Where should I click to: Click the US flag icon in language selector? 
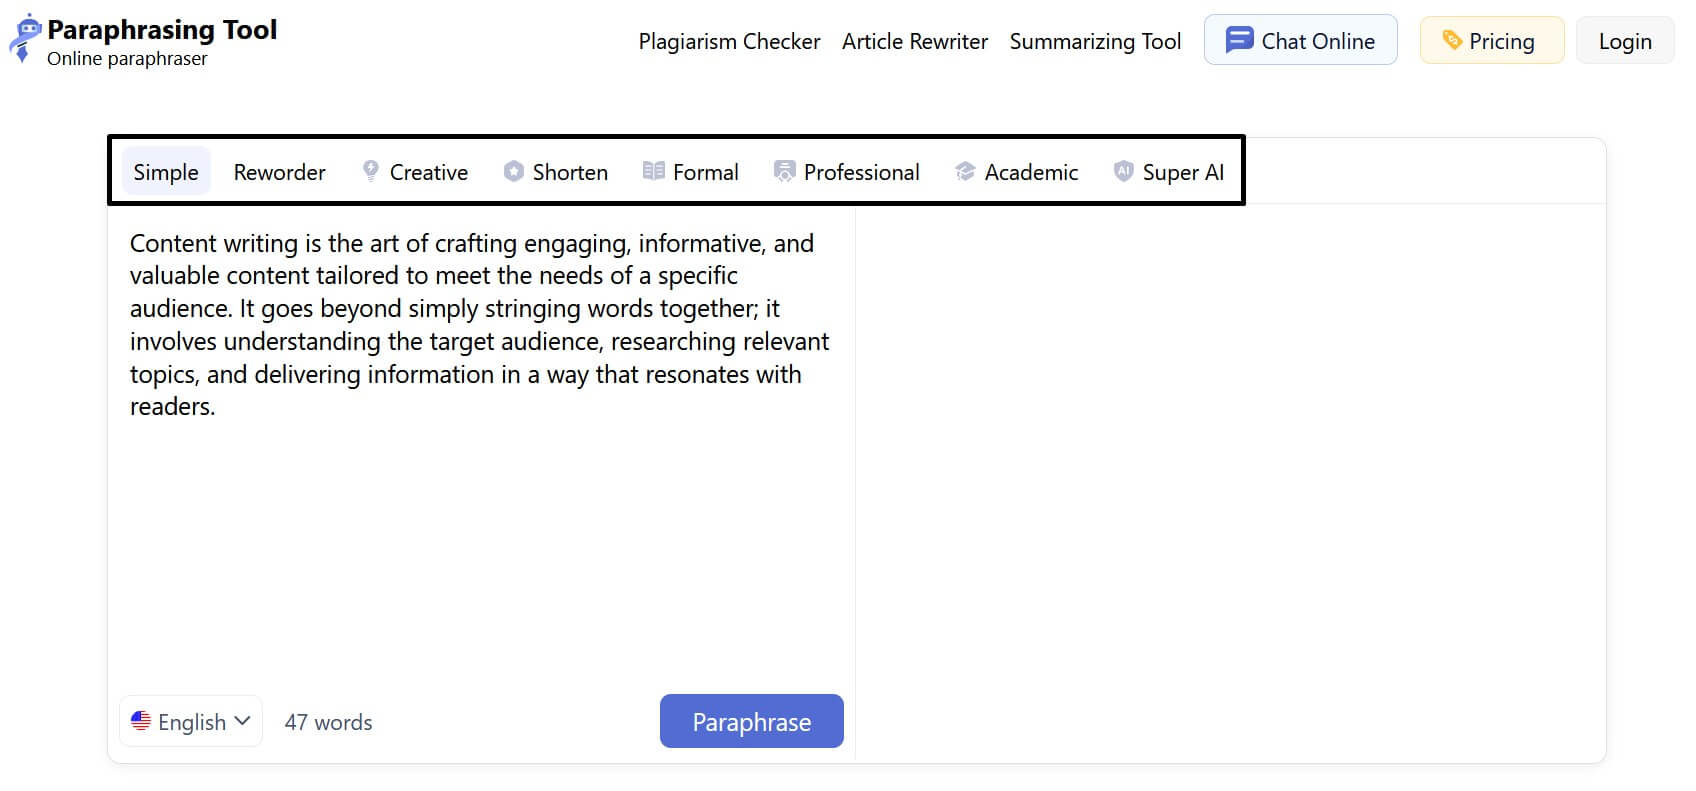(141, 721)
